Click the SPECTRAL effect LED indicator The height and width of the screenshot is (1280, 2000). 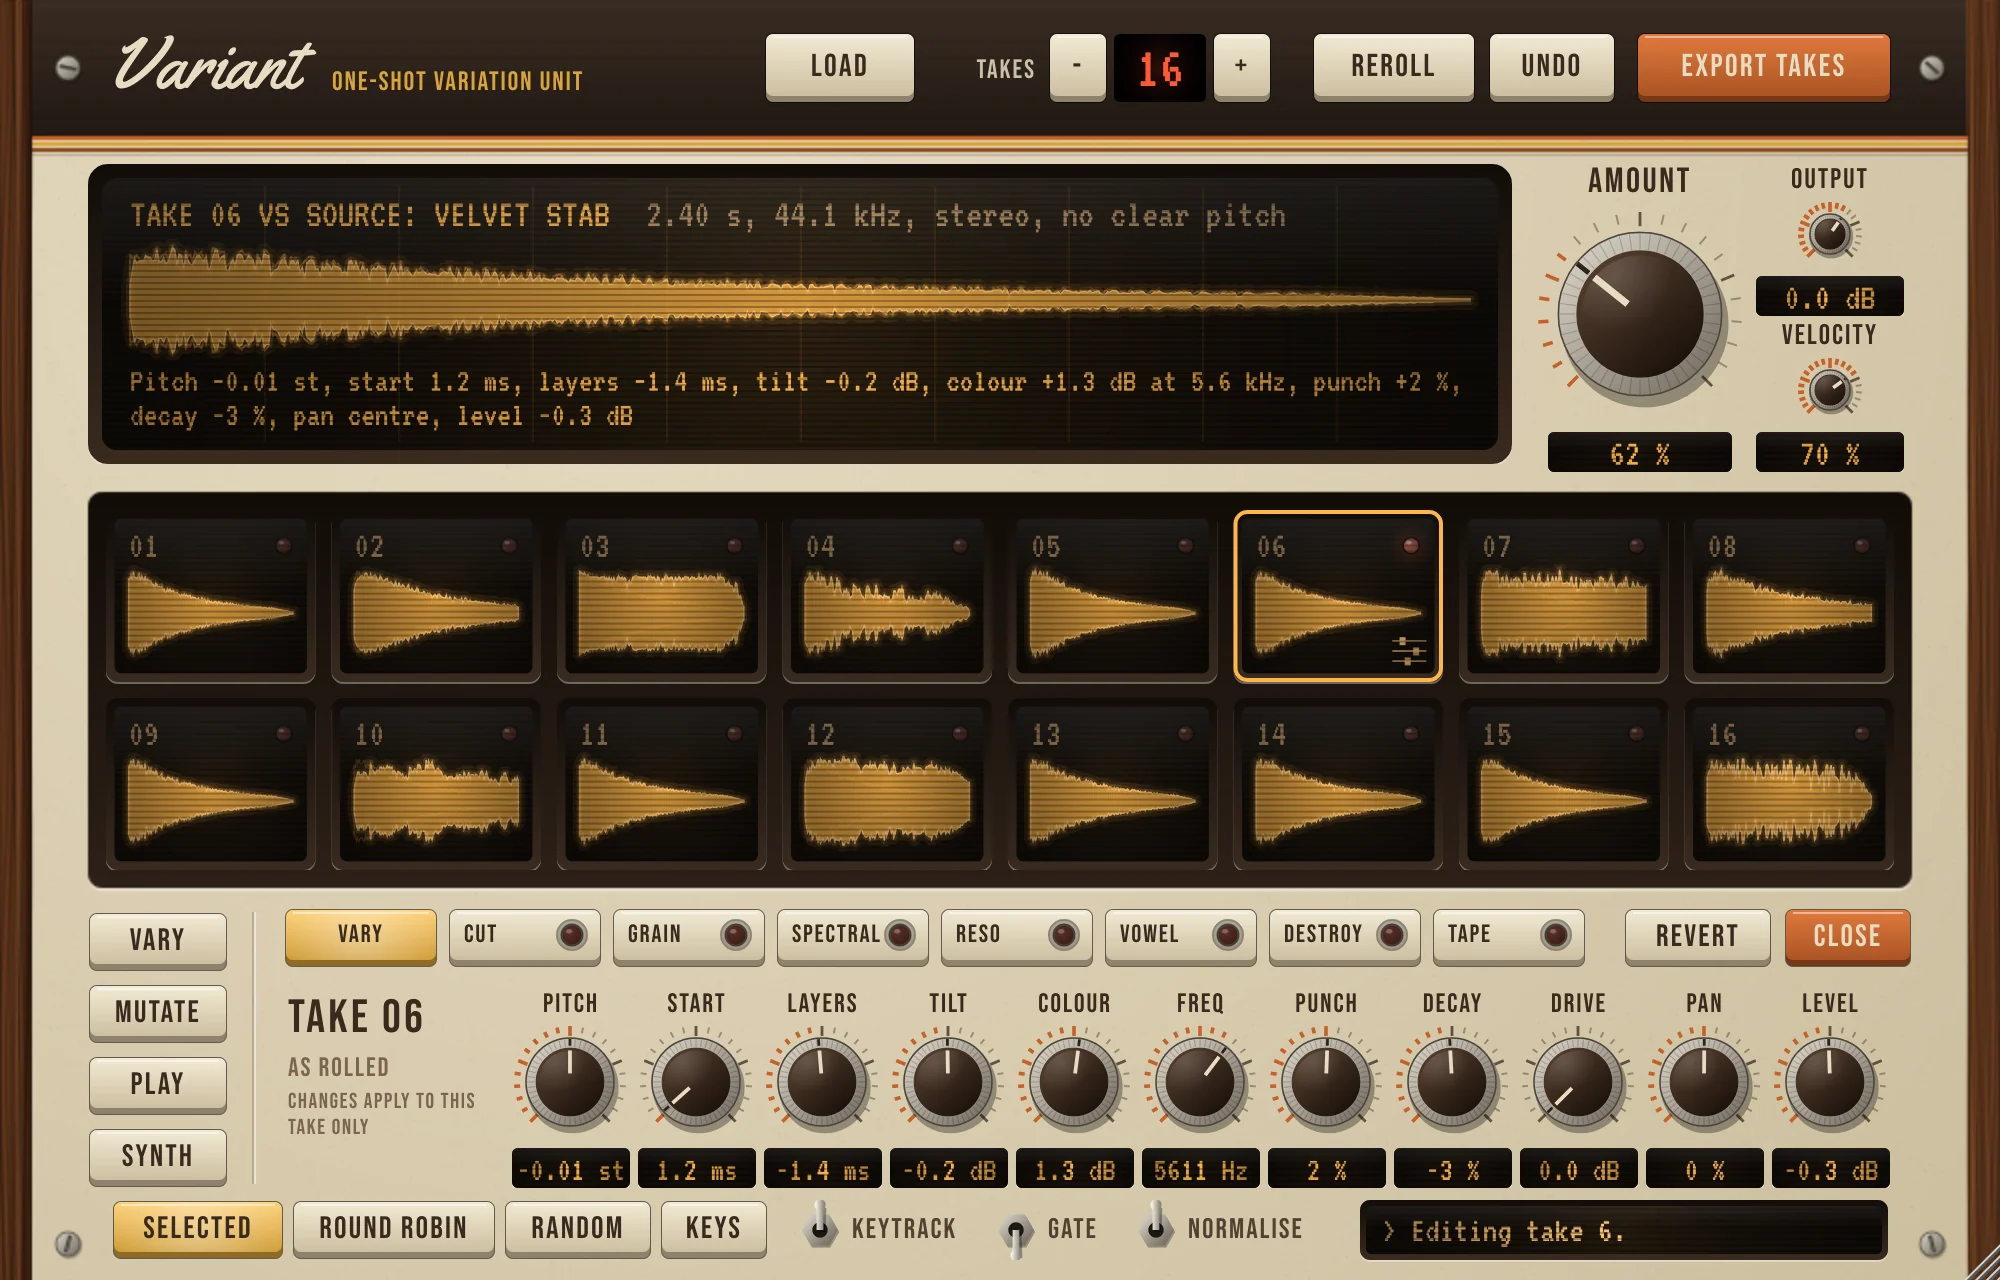point(899,935)
